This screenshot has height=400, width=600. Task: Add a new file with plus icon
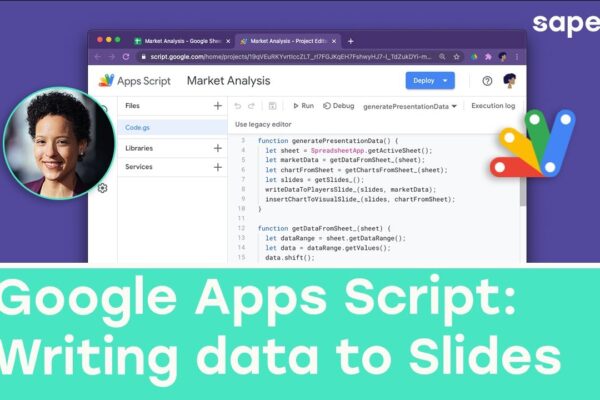tap(218, 106)
